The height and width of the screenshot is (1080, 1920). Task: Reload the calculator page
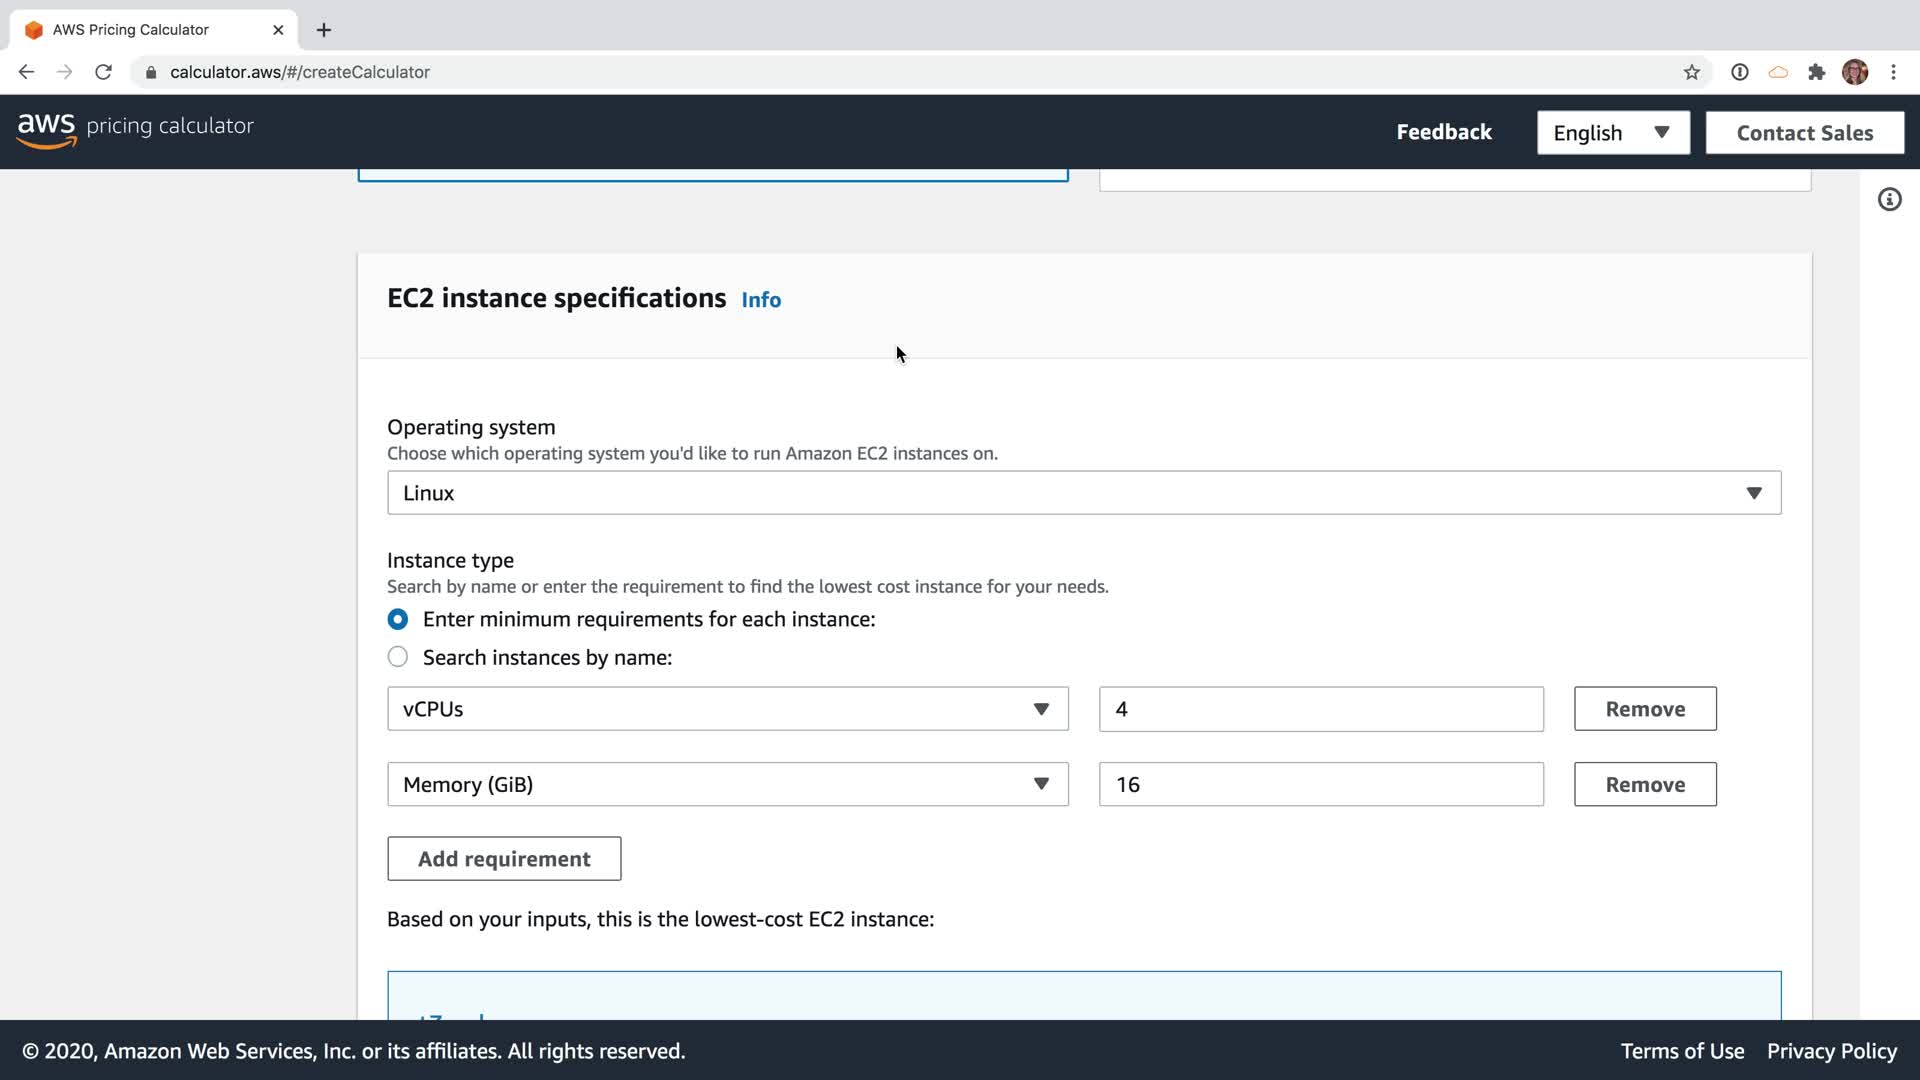pos(103,72)
